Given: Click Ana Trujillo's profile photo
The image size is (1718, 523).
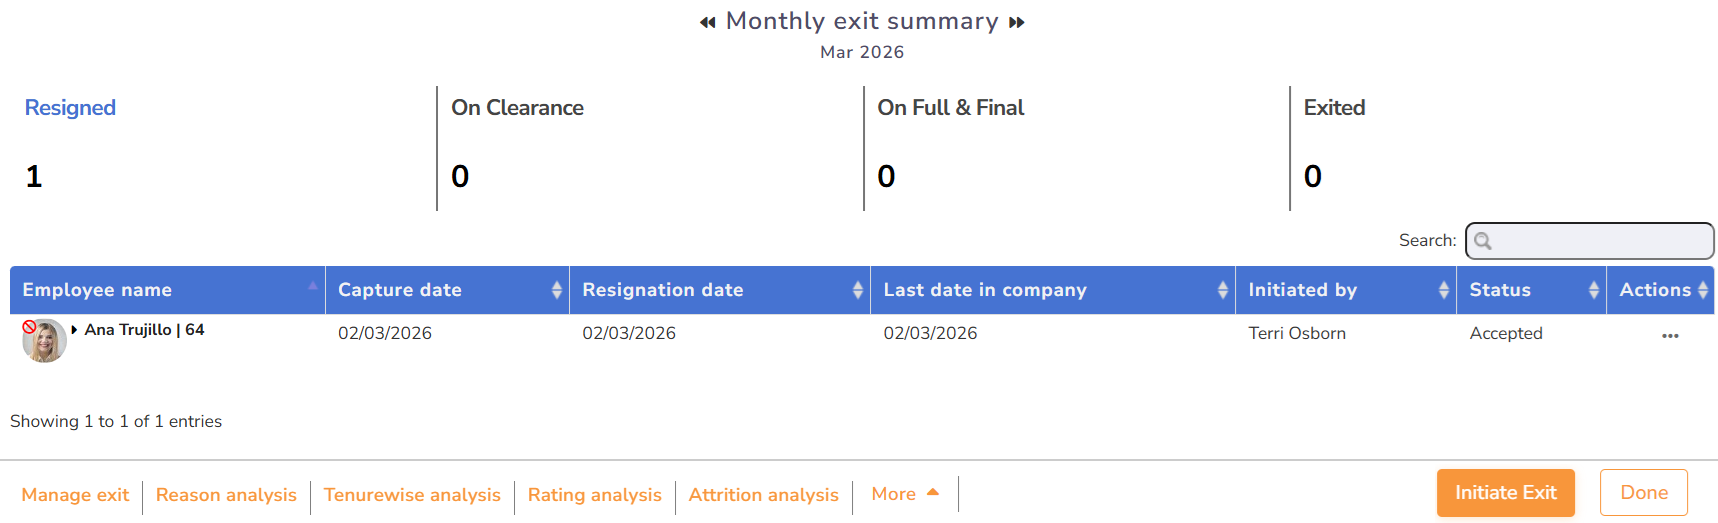Looking at the screenshot, I should (x=44, y=341).
